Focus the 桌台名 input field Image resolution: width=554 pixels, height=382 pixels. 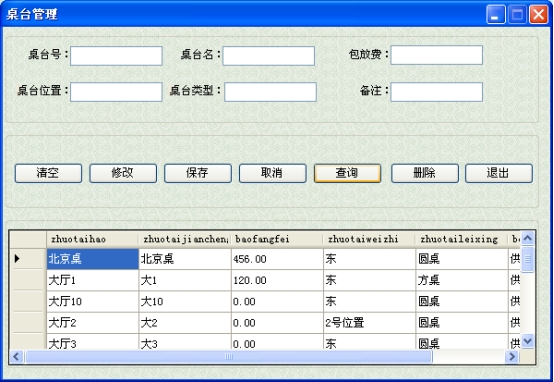269,56
